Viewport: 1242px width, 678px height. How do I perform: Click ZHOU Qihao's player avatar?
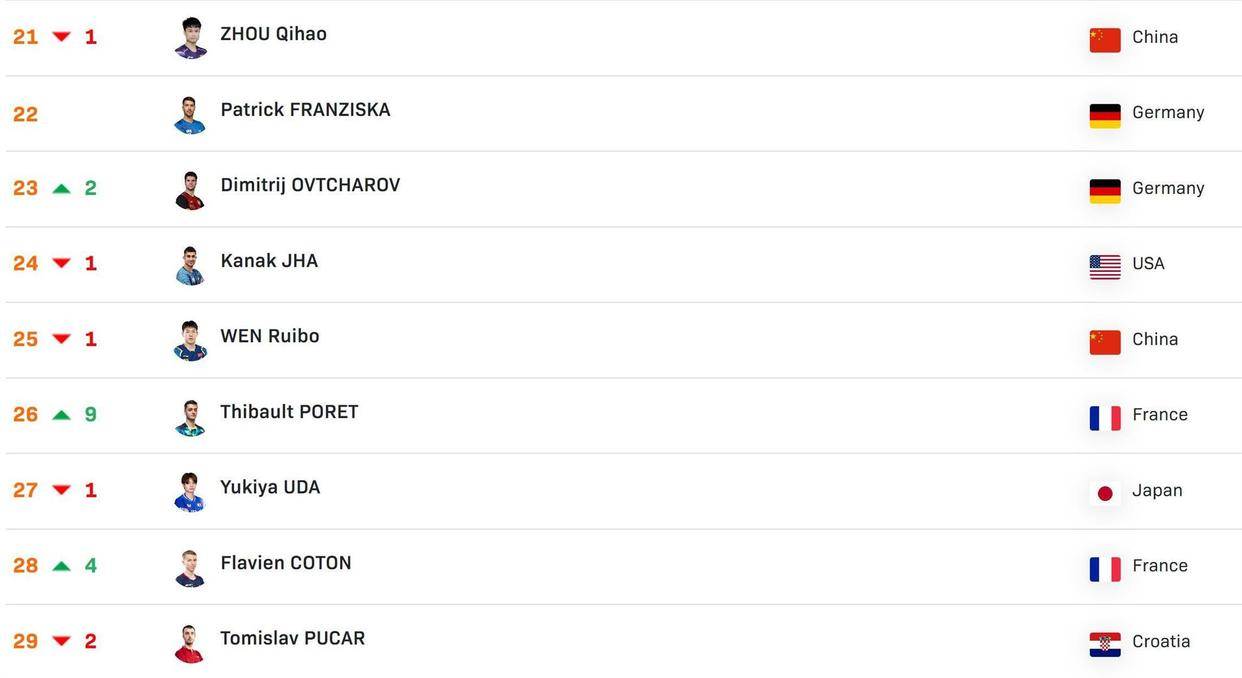tap(190, 38)
